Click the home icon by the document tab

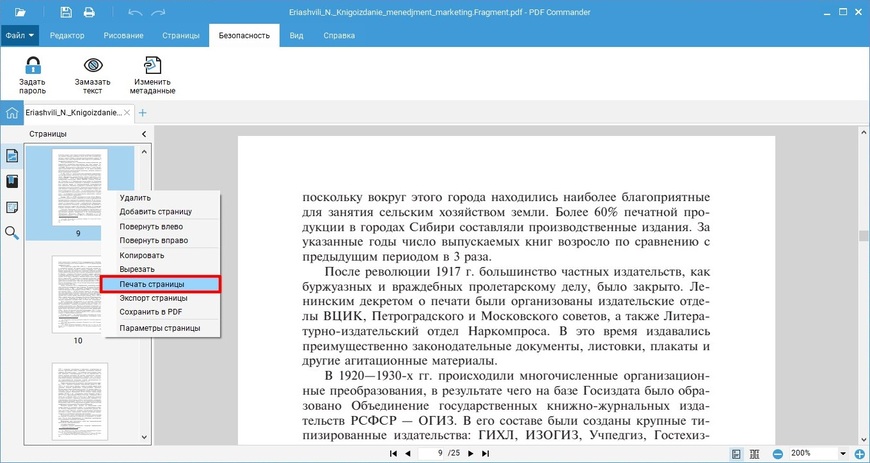(11, 113)
